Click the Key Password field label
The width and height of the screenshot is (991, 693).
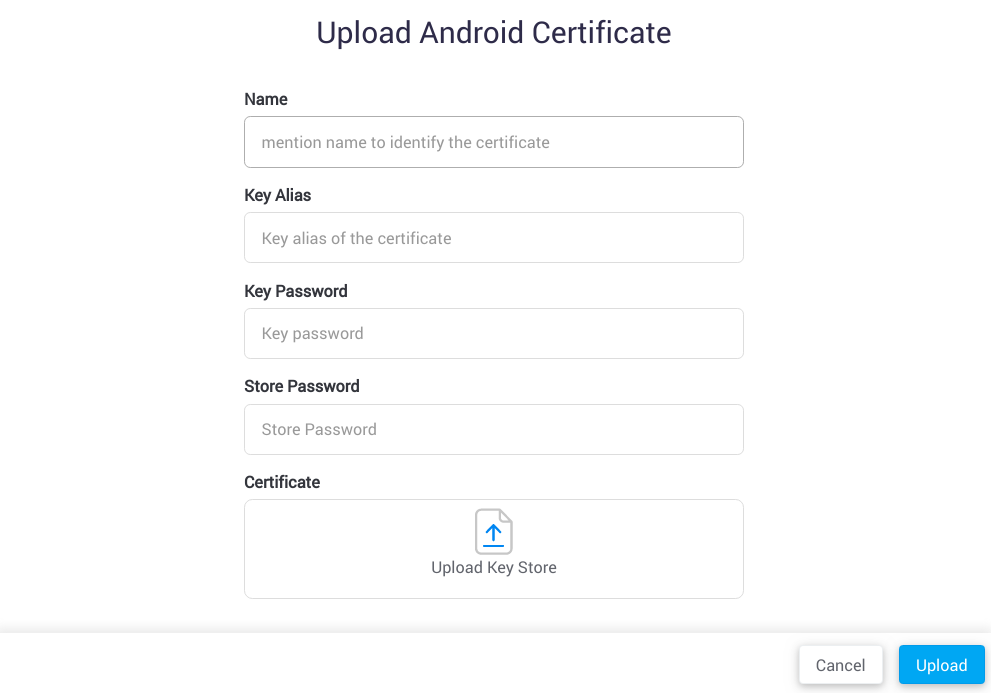(295, 291)
